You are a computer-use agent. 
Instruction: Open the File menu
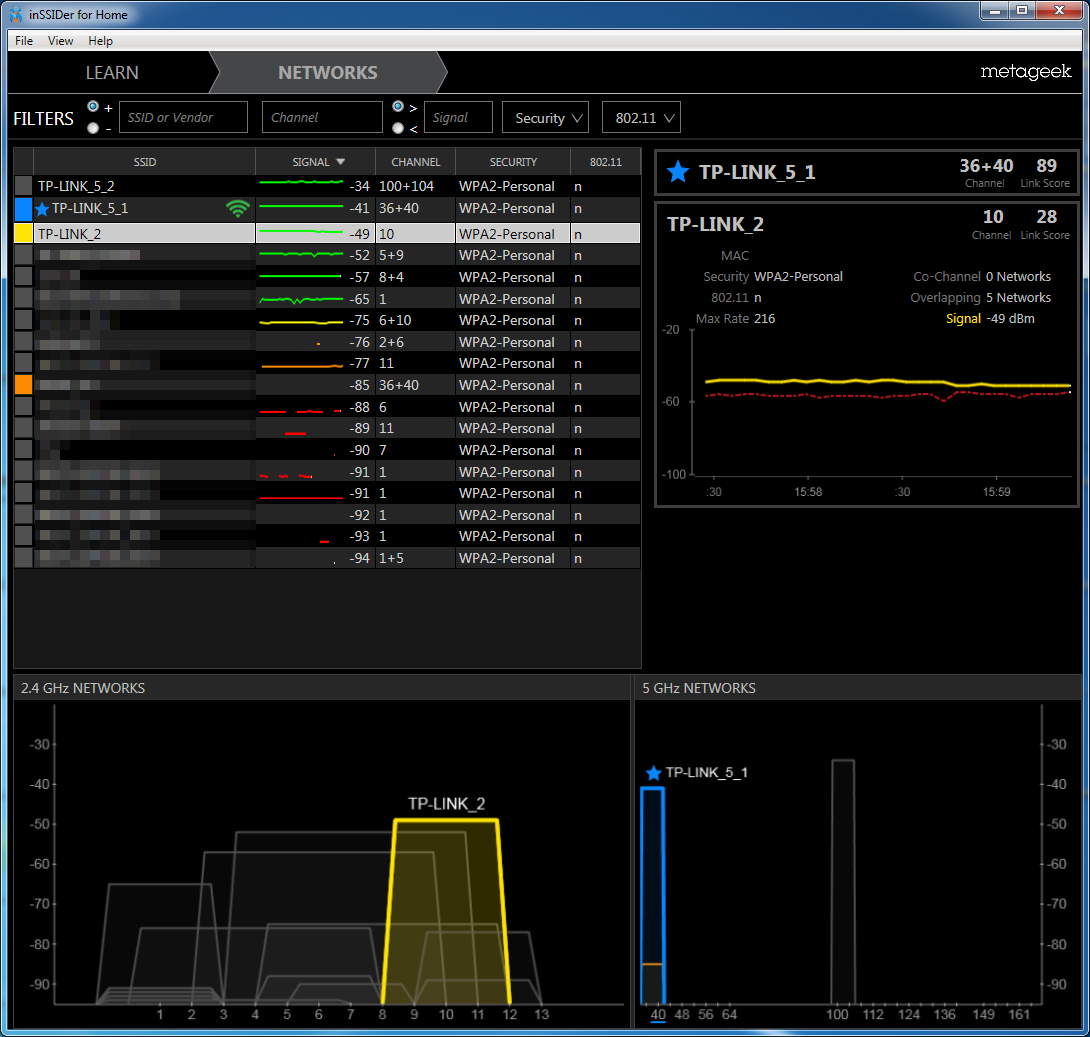pyautogui.click(x=24, y=41)
